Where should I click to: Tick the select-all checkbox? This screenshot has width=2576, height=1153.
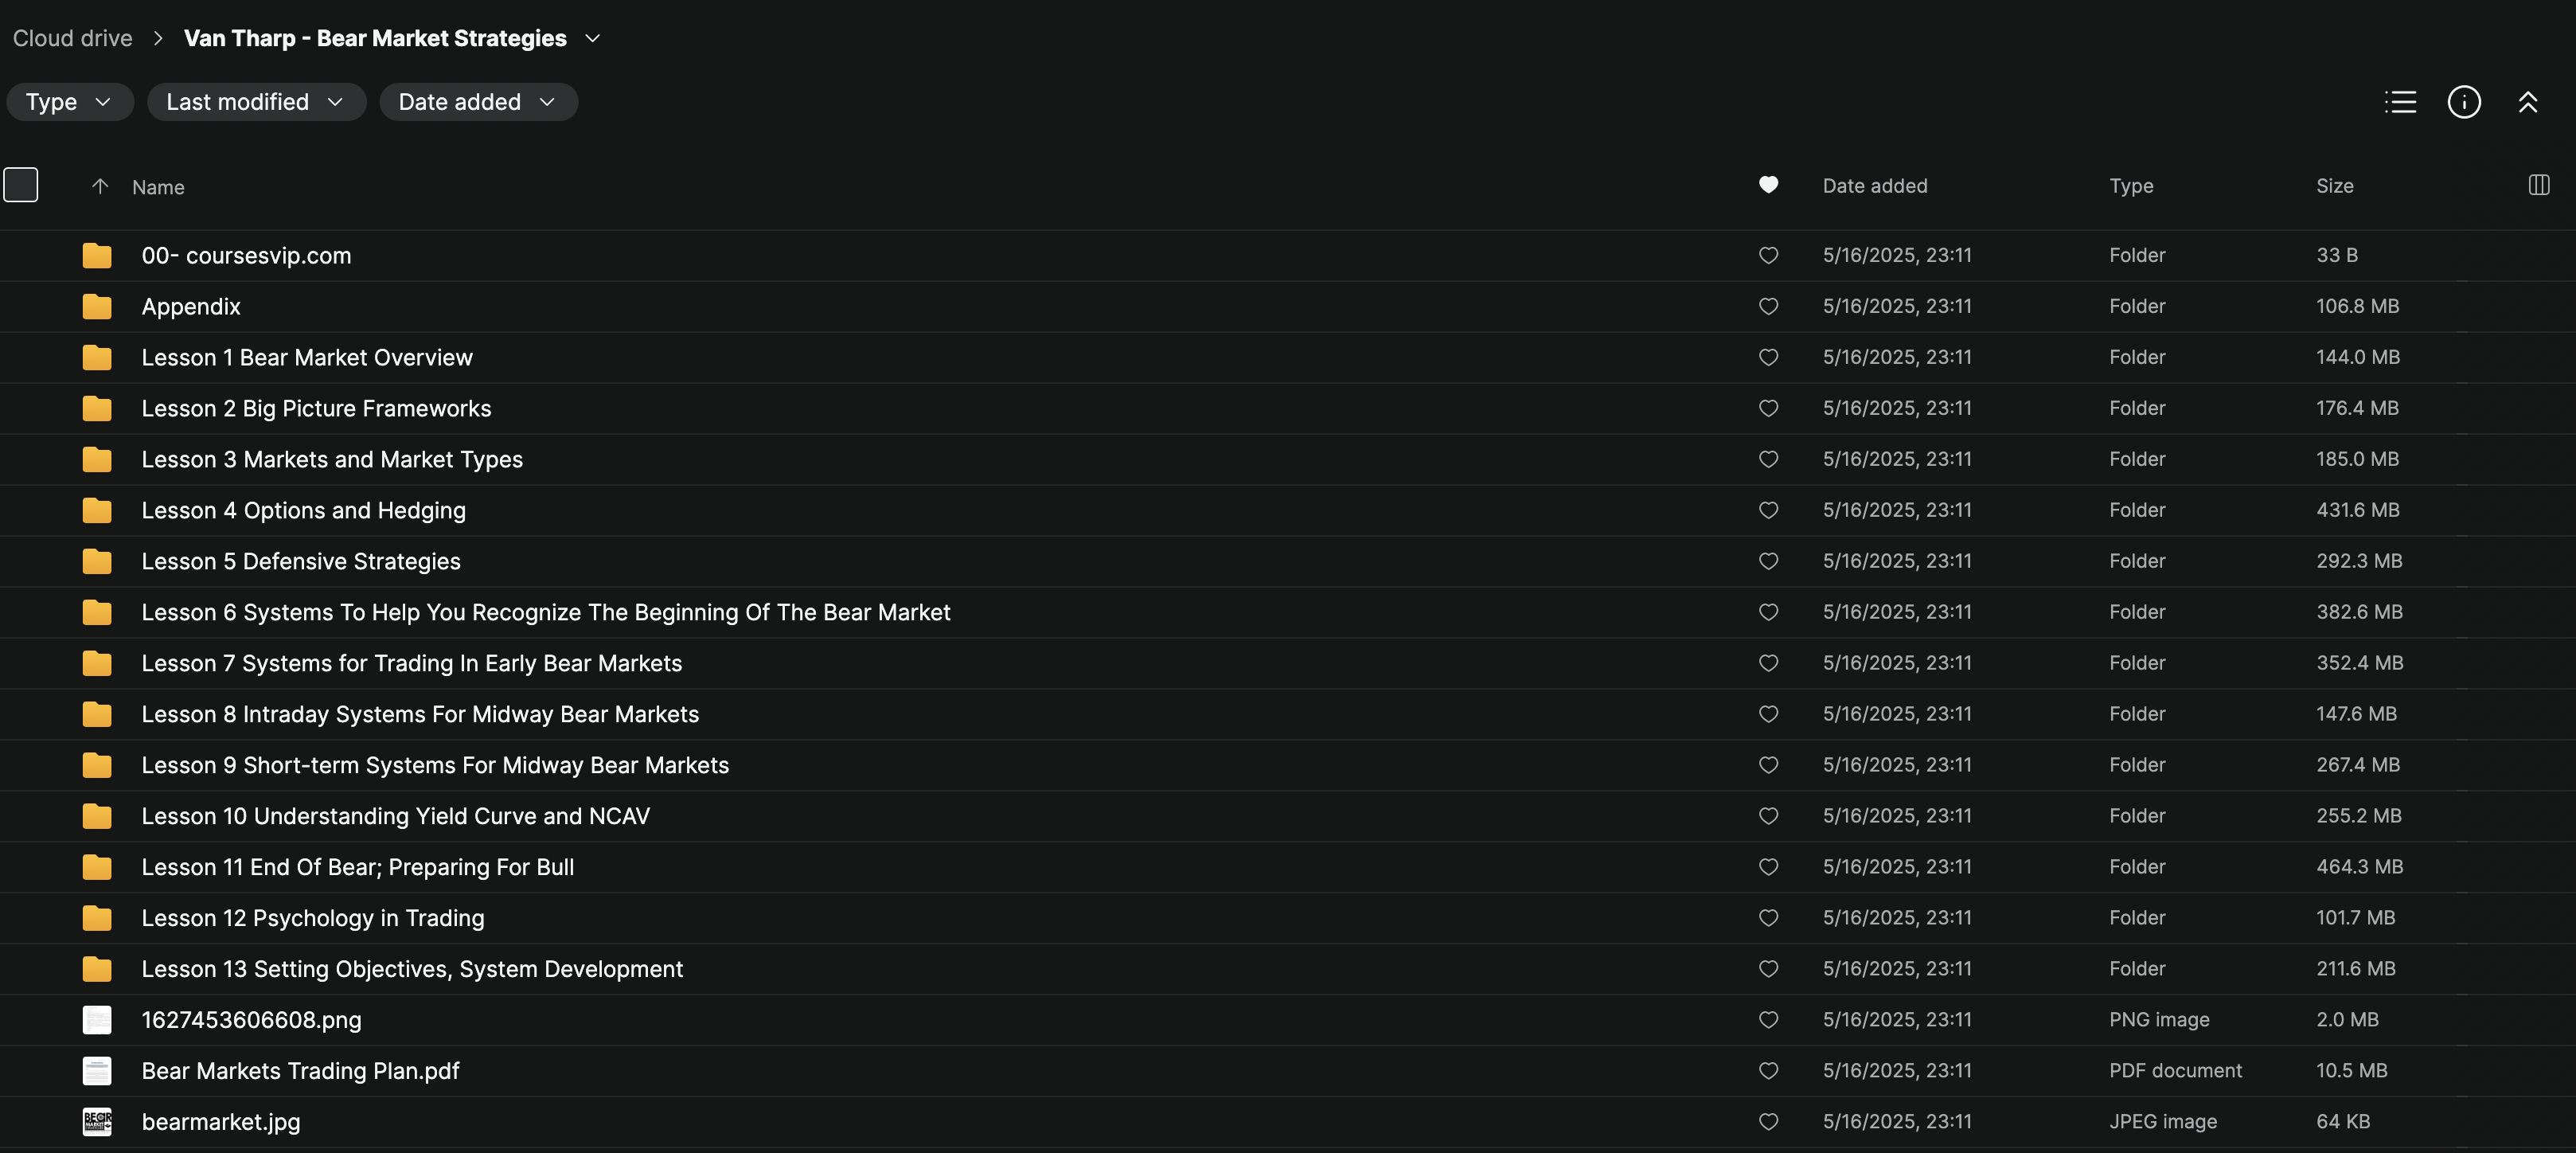(21, 185)
